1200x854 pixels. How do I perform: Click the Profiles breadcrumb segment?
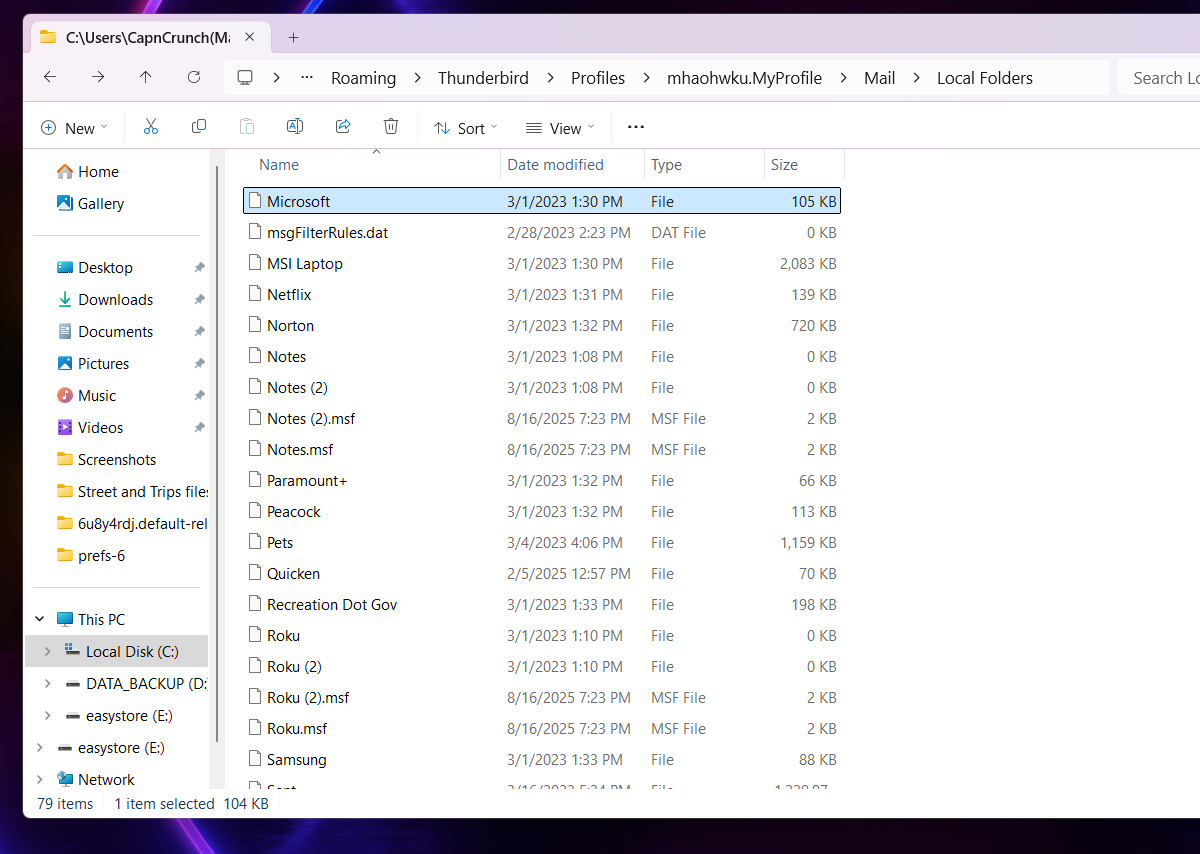coord(598,78)
